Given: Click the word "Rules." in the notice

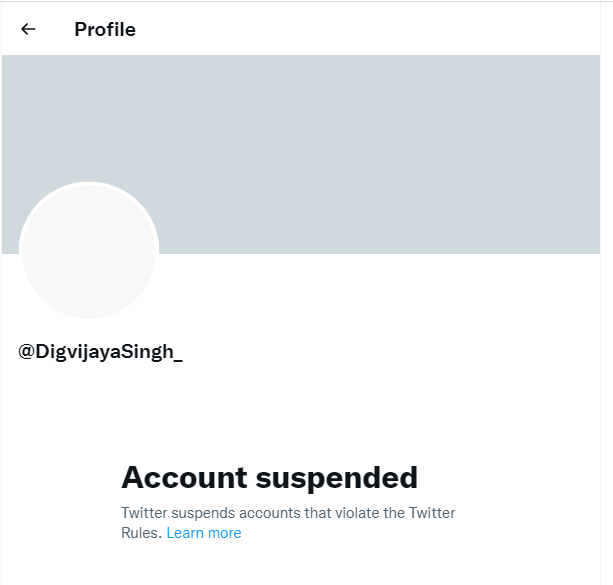Looking at the screenshot, I should (x=141, y=533).
